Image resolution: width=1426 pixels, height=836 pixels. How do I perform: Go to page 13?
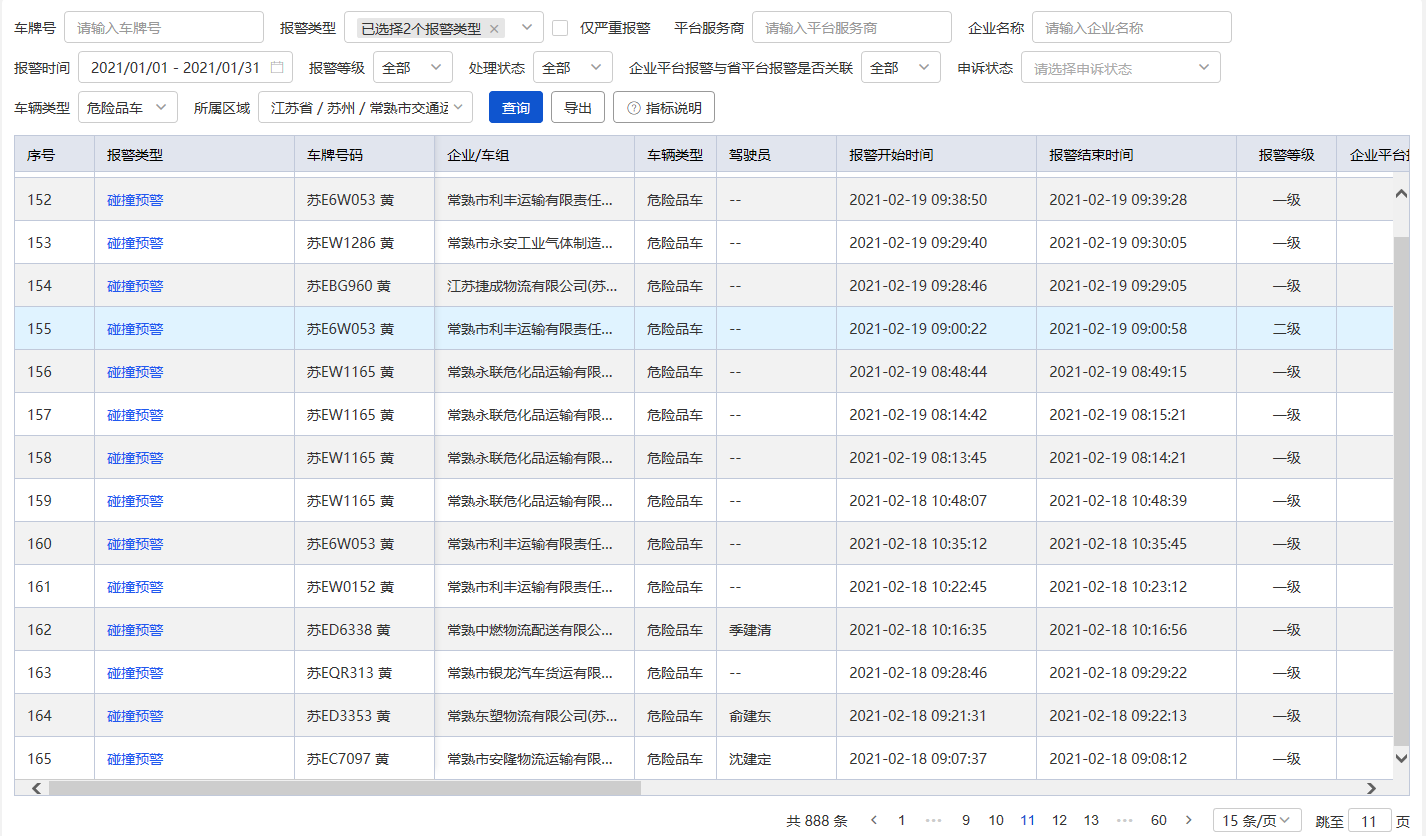pos(1091,821)
